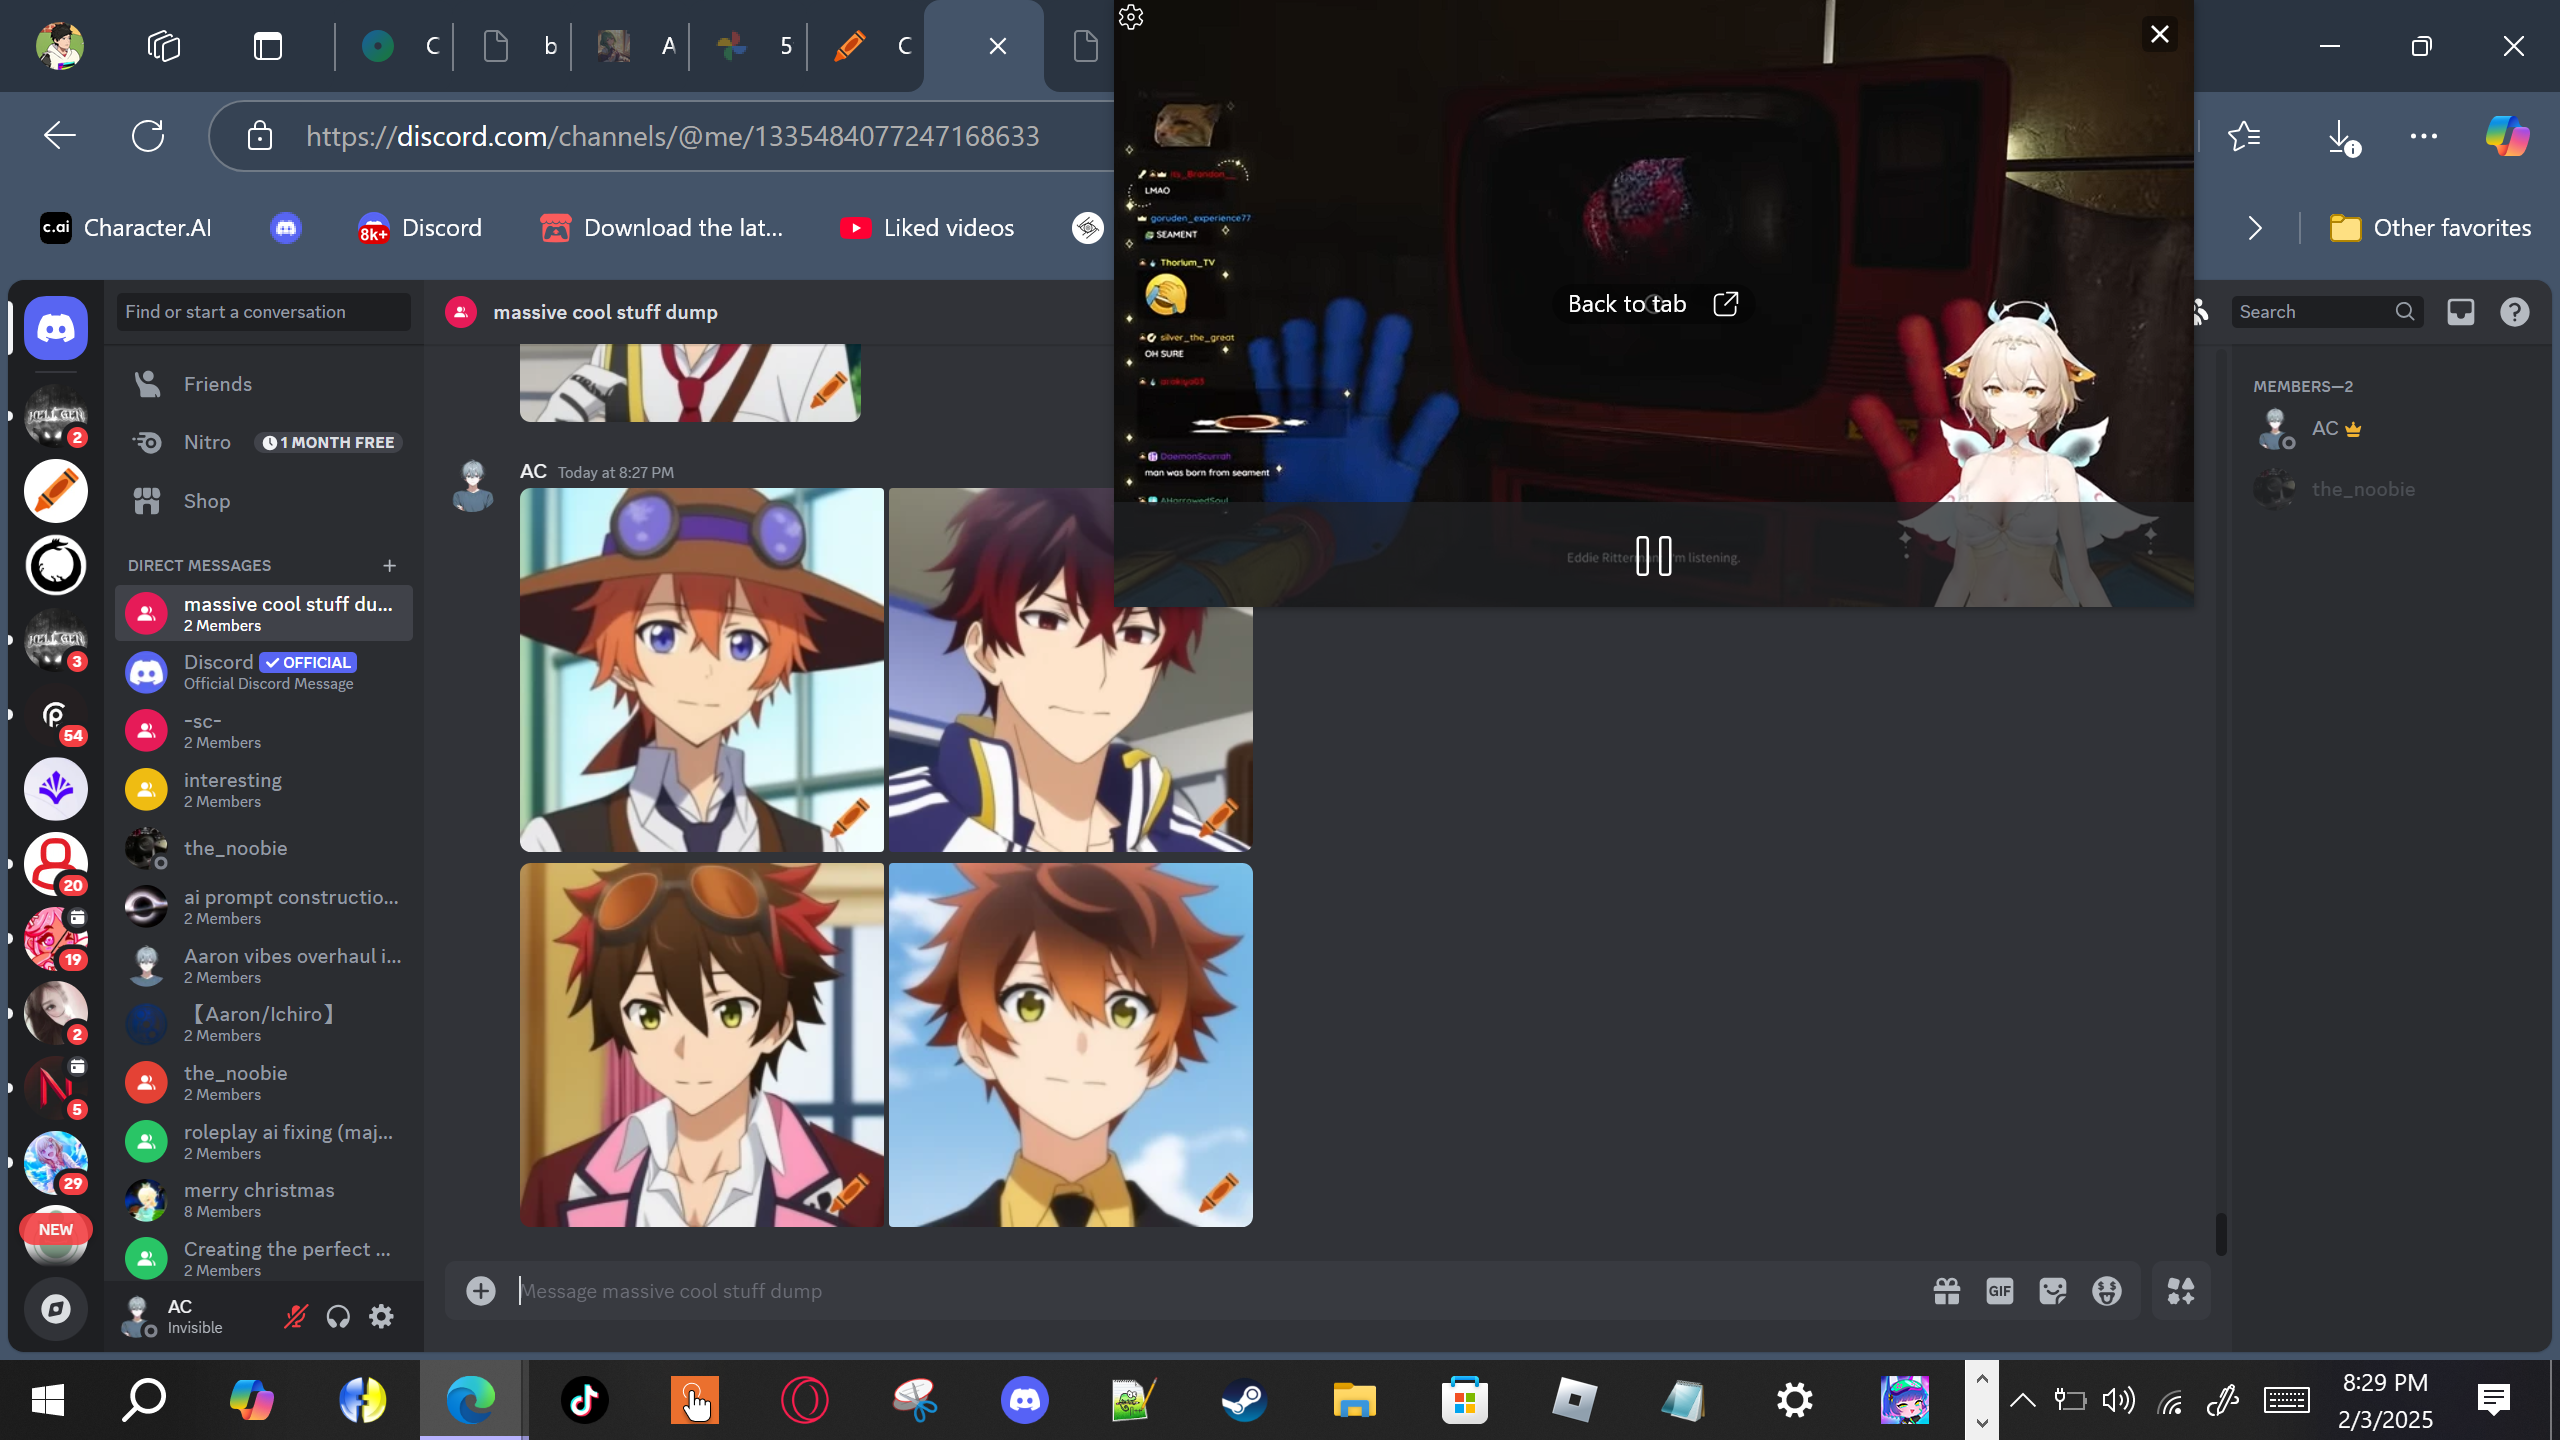Open 'Other favorites' folder
The width and height of the screenshot is (2560, 1440).
tap(2430, 228)
